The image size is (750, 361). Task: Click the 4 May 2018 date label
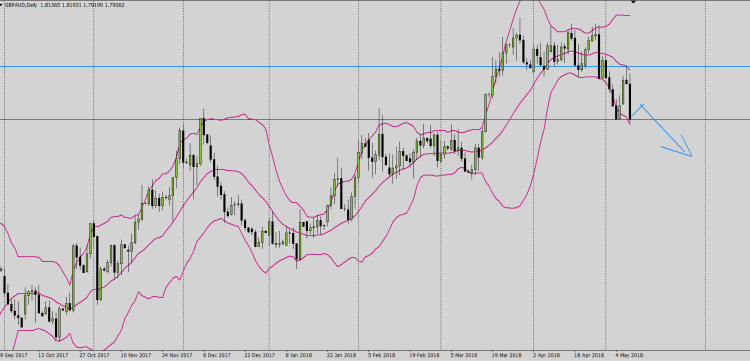629,356
